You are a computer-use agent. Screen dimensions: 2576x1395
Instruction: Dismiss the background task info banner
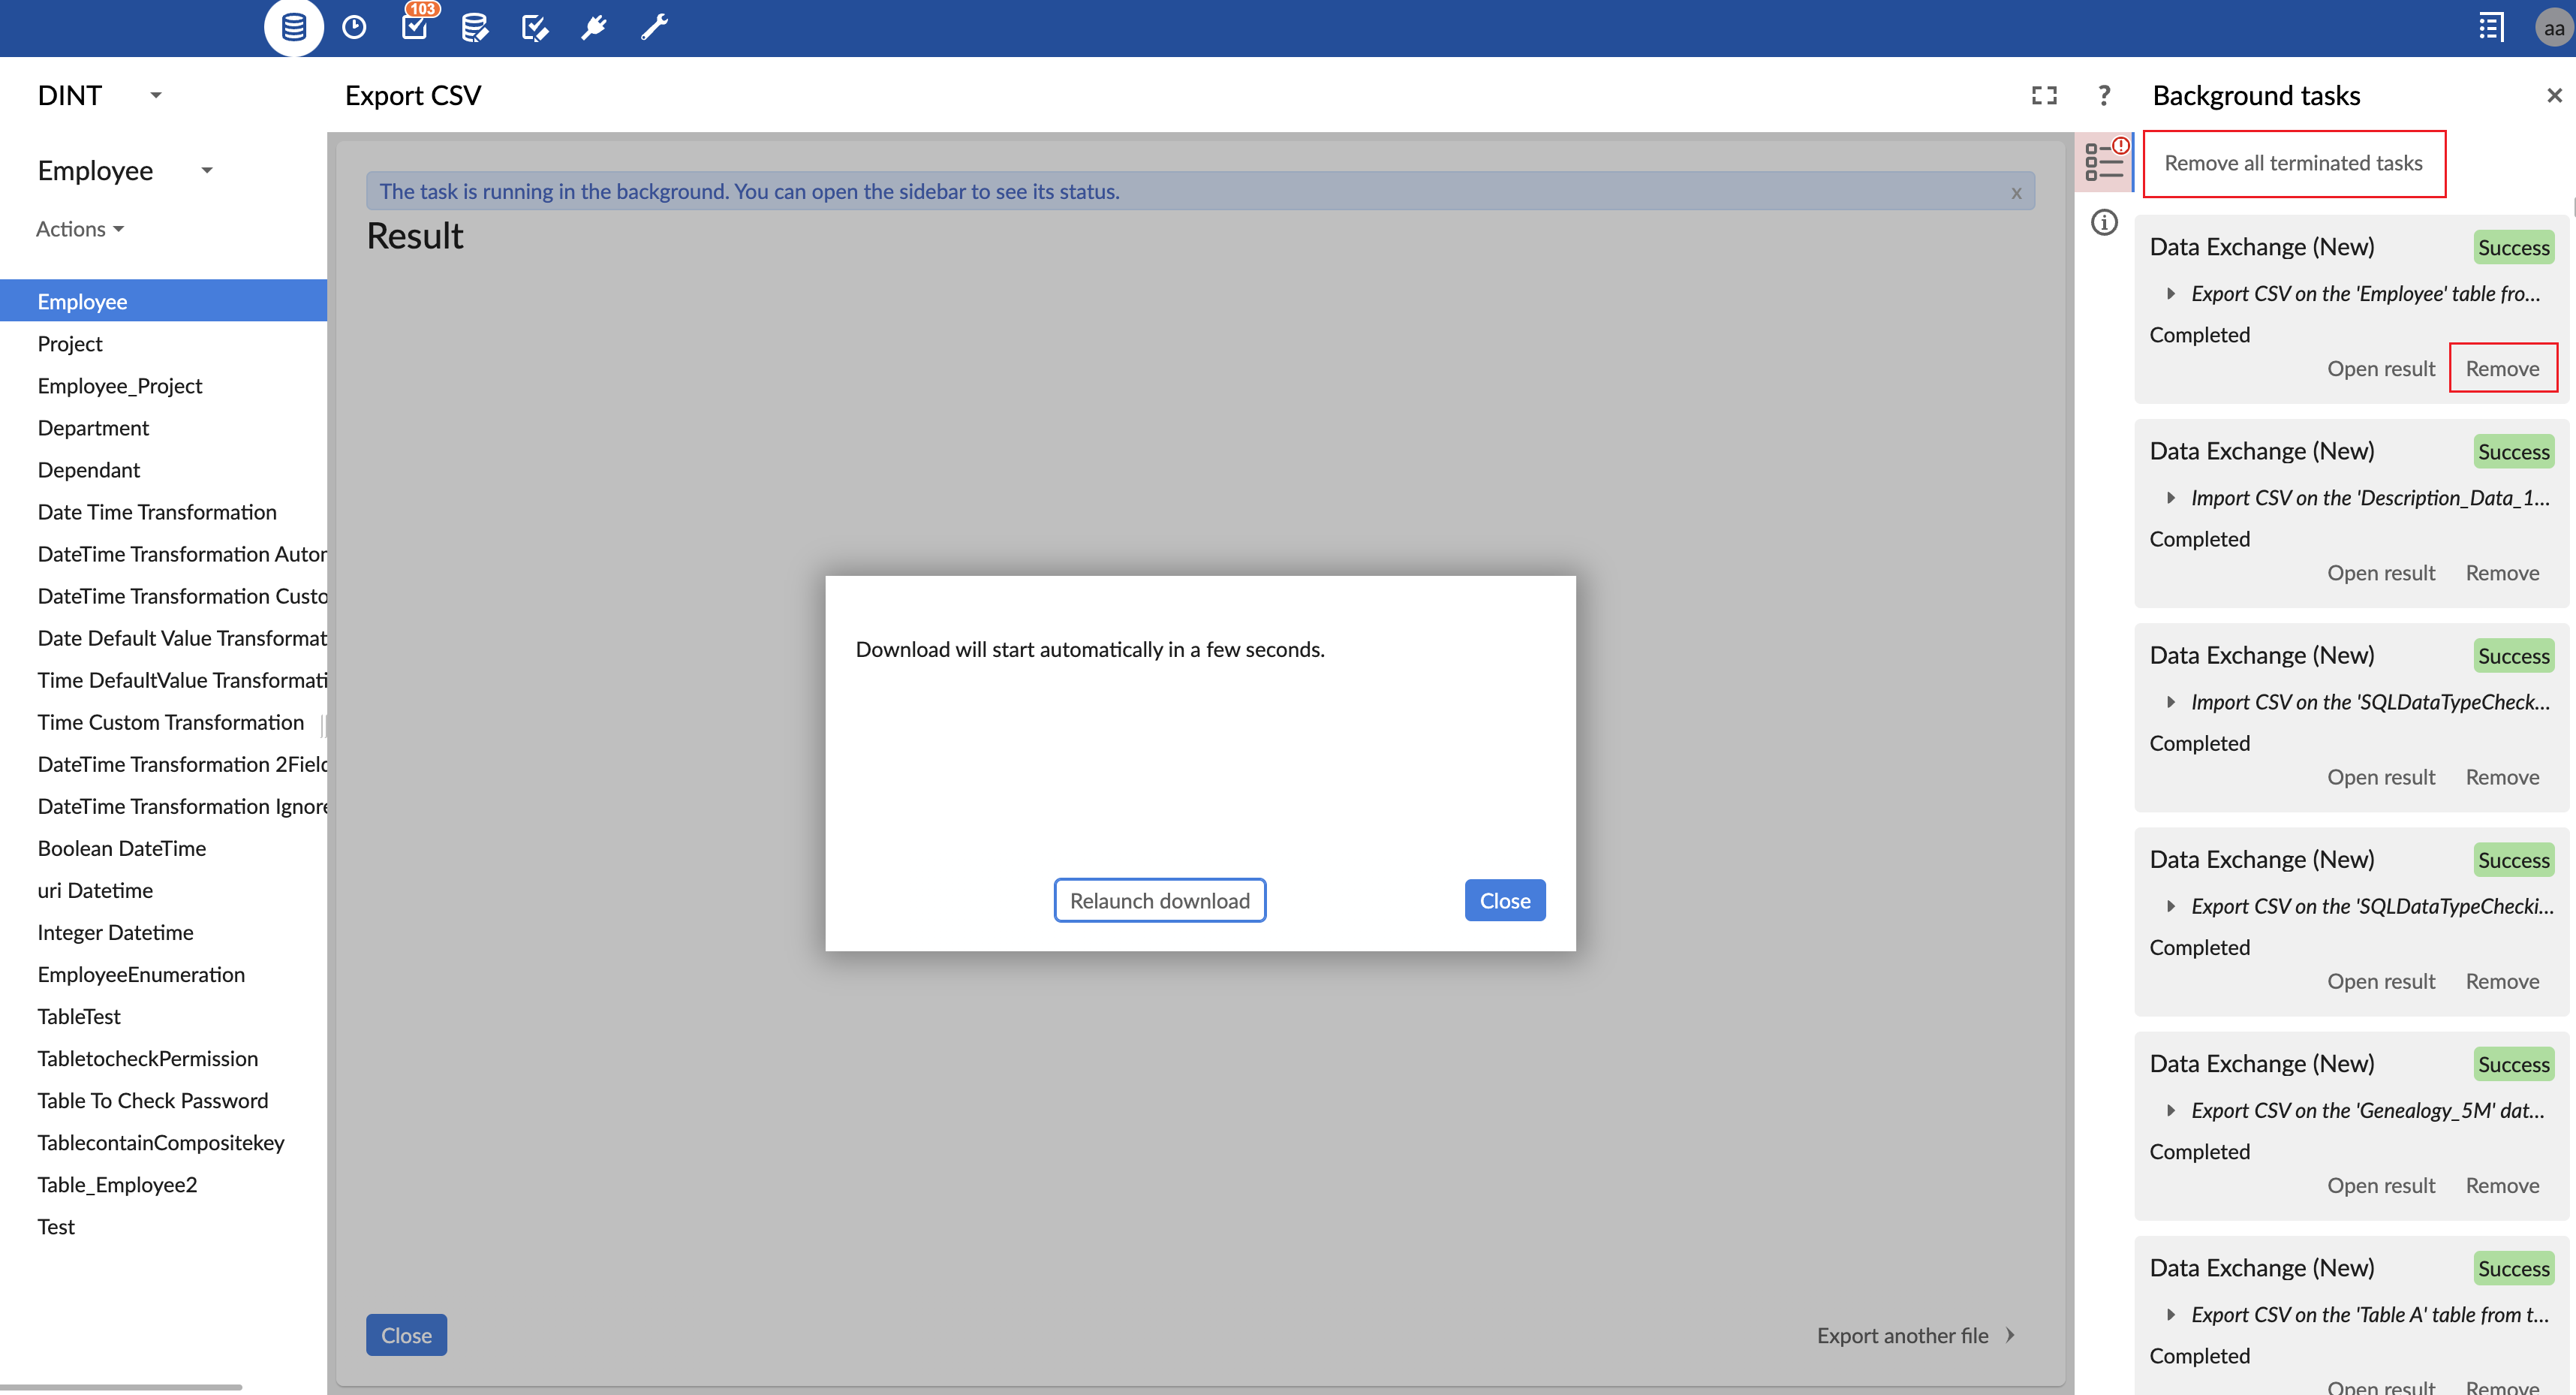[2016, 193]
